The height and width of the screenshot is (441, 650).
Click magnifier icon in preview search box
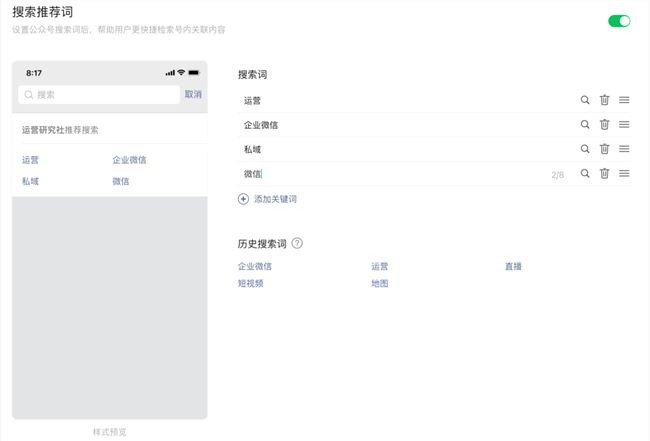[x=29, y=94]
